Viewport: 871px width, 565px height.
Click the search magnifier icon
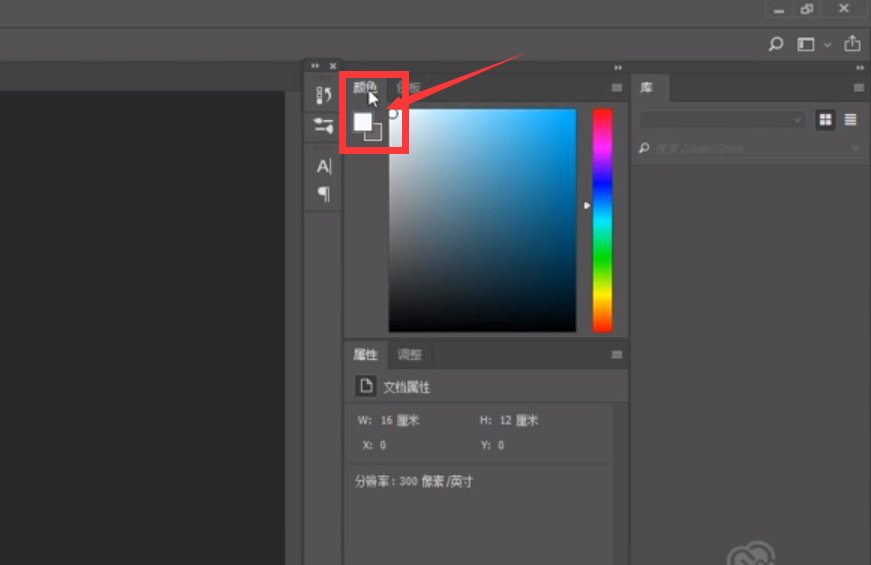(x=776, y=44)
